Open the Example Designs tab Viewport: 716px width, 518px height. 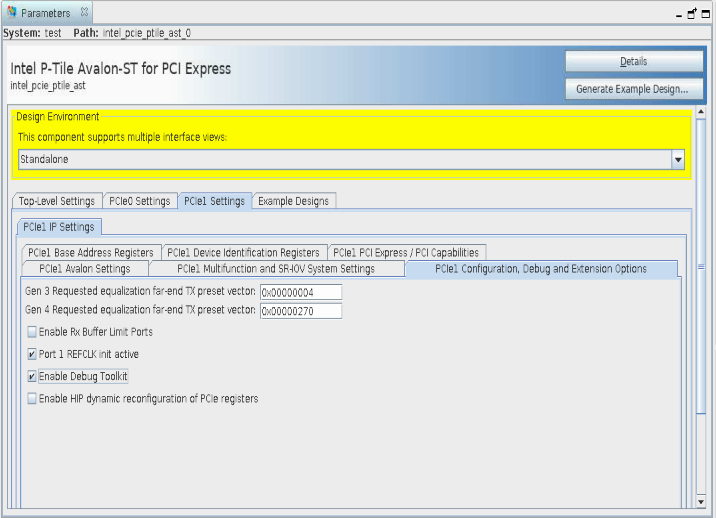pos(294,201)
